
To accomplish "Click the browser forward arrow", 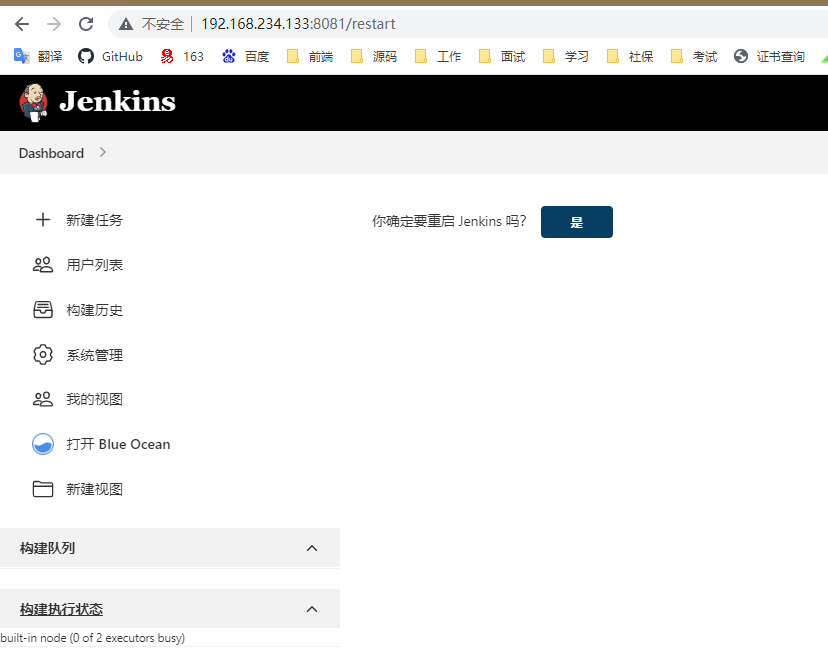I will pyautogui.click(x=54, y=24).
